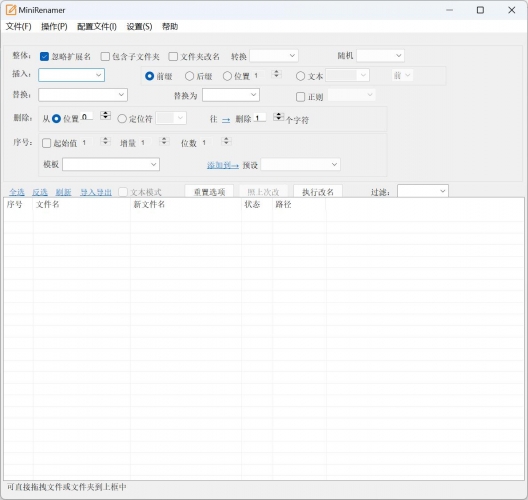Open the 操作(P) menu
Screen dimensions: 528x500
(54, 27)
